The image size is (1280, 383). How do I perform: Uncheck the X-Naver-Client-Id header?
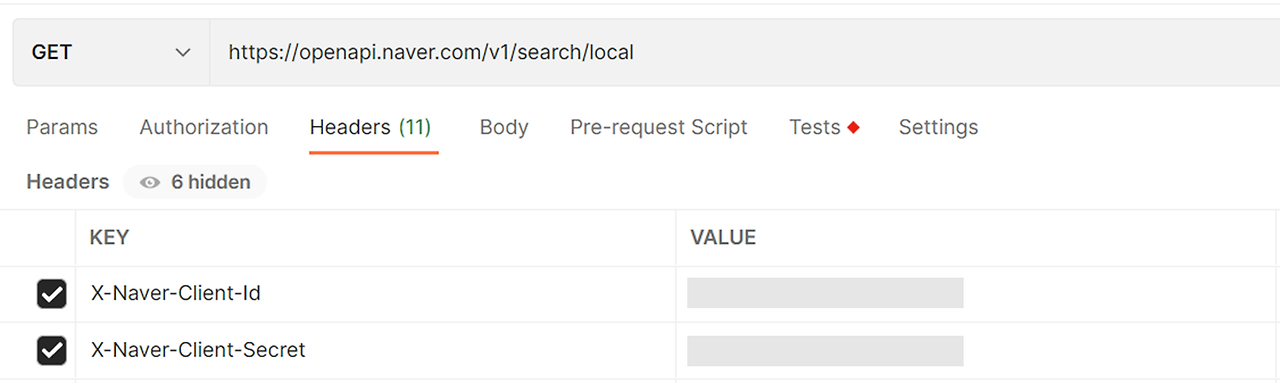click(51, 294)
